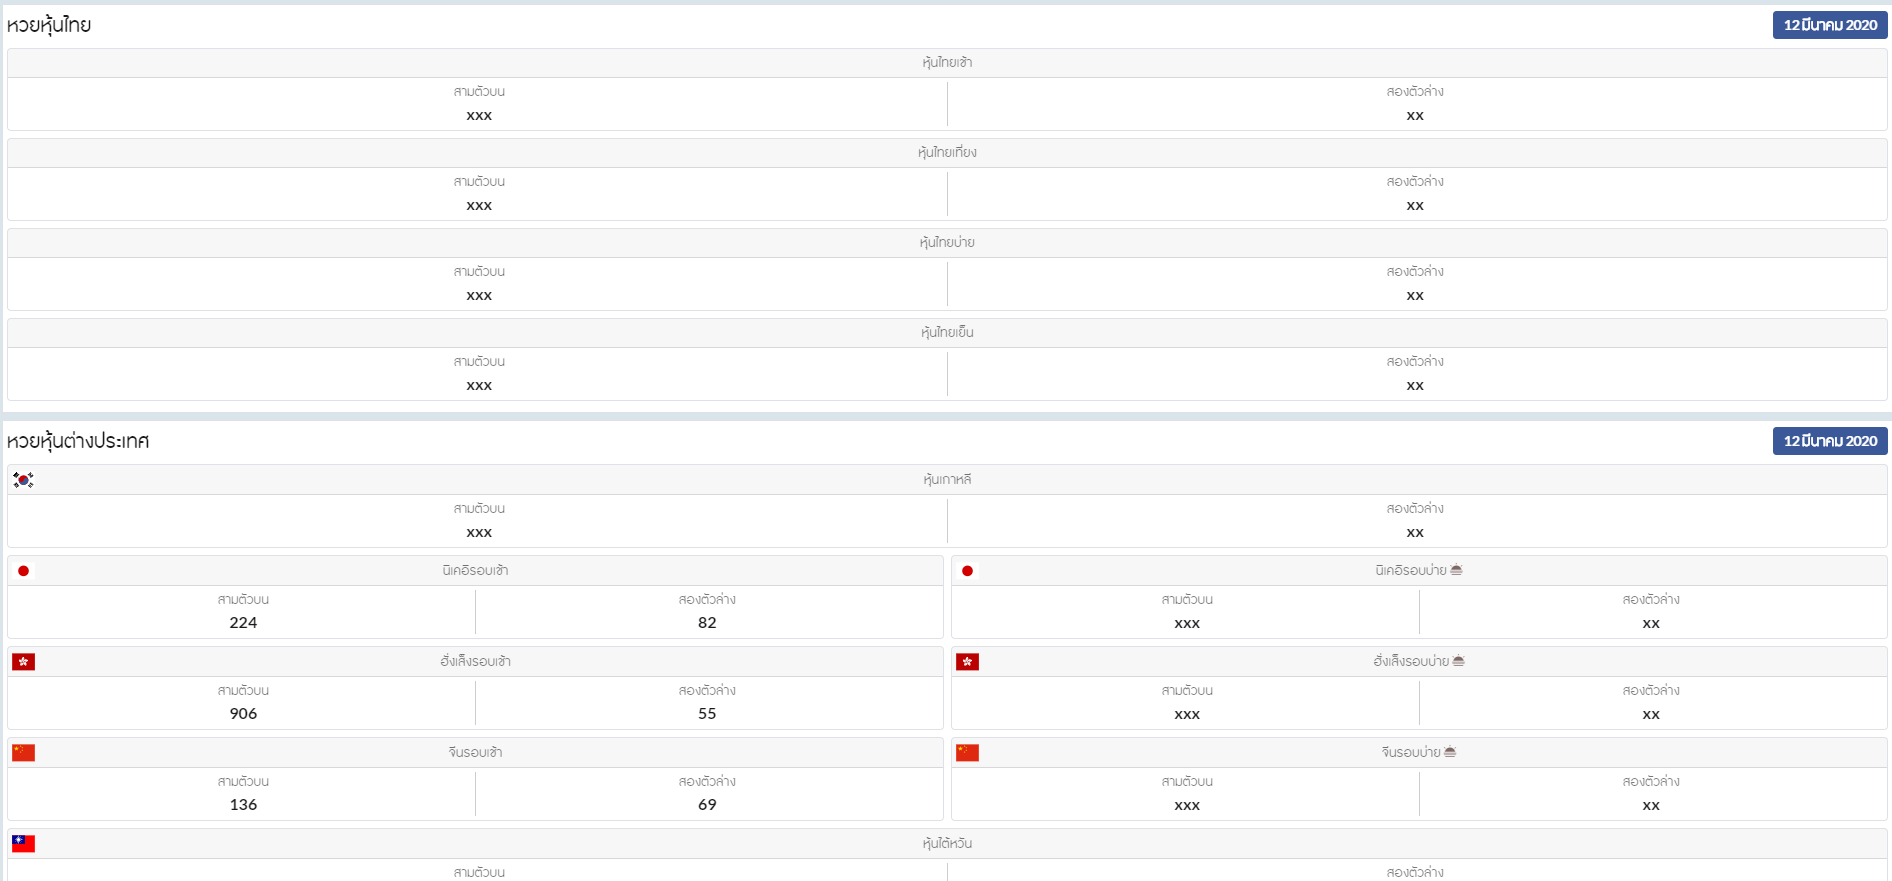Click sunset icon next to ฮั่งเส็งรอบบ่าย
The image size is (1892, 881).
tap(1458, 661)
